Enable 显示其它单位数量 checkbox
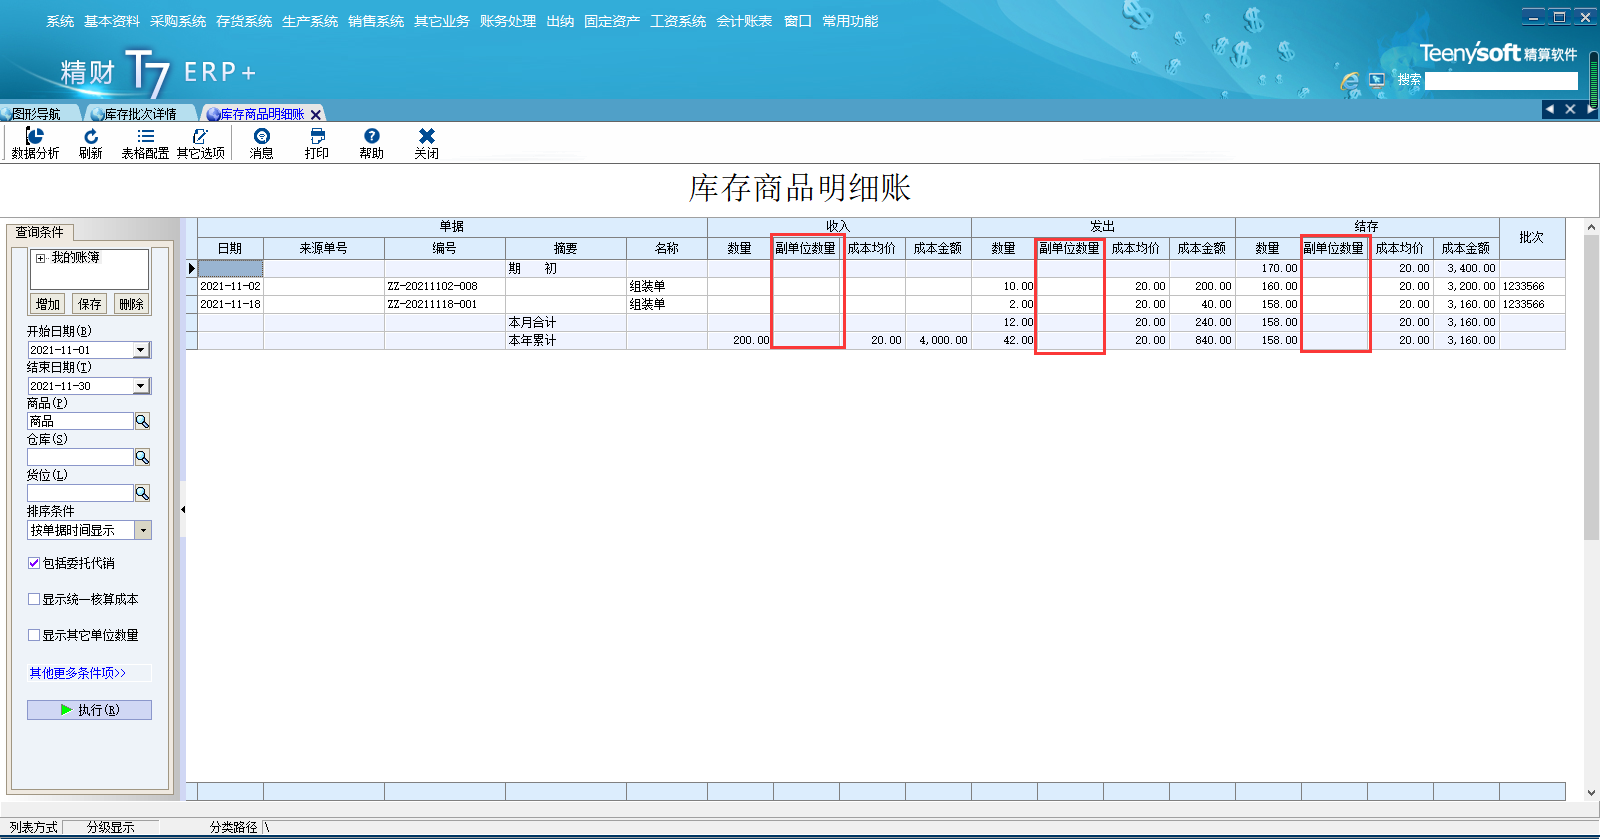 [x=34, y=635]
